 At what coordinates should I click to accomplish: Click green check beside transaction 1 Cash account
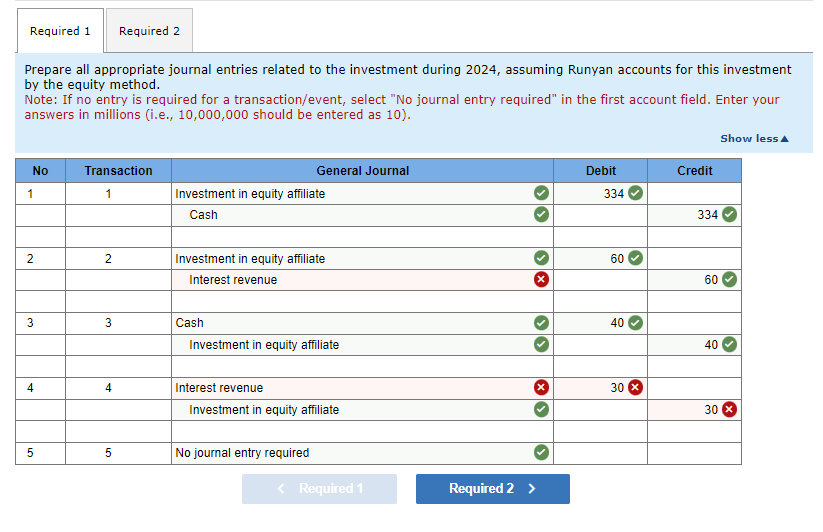click(x=541, y=215)
